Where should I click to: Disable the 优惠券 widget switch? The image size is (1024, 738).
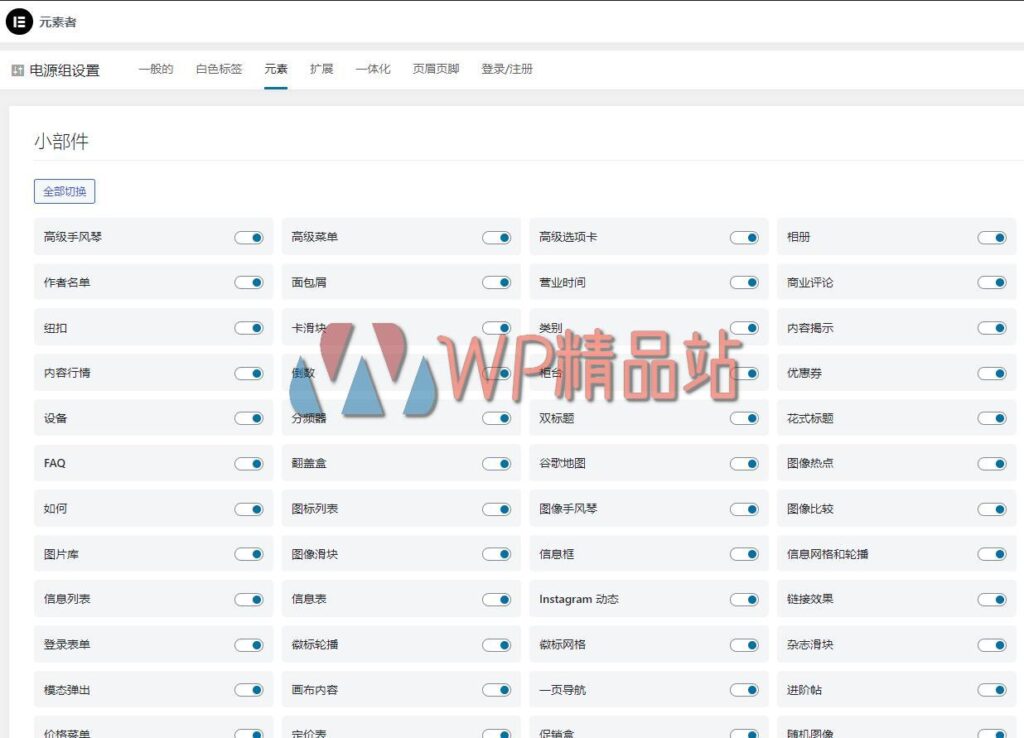(x=993, y=372)
